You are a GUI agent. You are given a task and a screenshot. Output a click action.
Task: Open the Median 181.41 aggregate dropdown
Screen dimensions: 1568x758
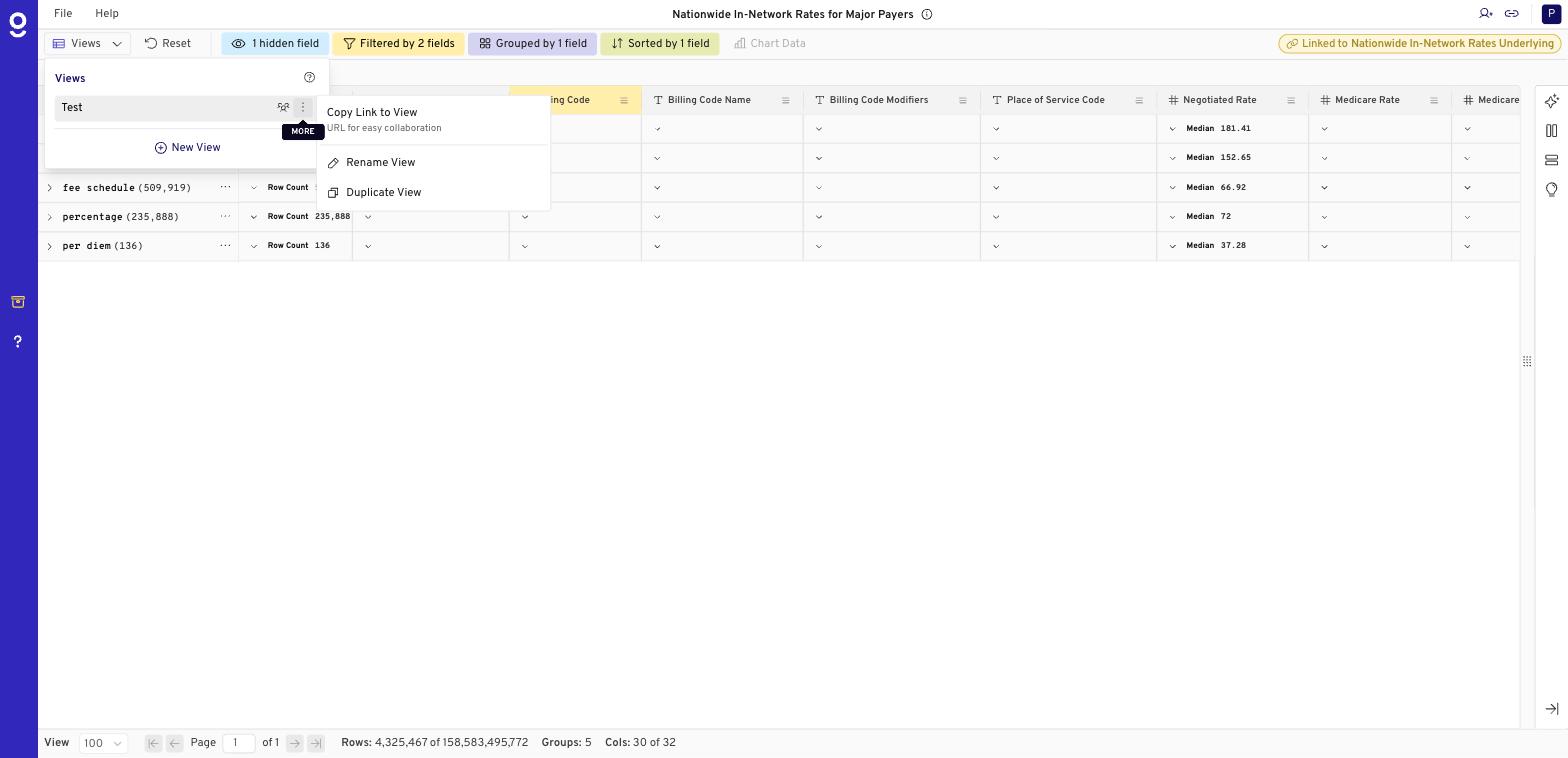[1172, 129]
